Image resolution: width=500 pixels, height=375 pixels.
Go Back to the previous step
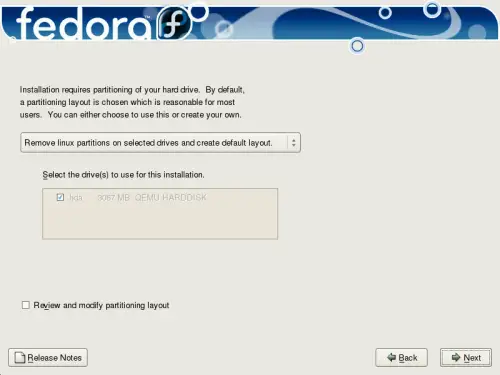click(401, 358)
